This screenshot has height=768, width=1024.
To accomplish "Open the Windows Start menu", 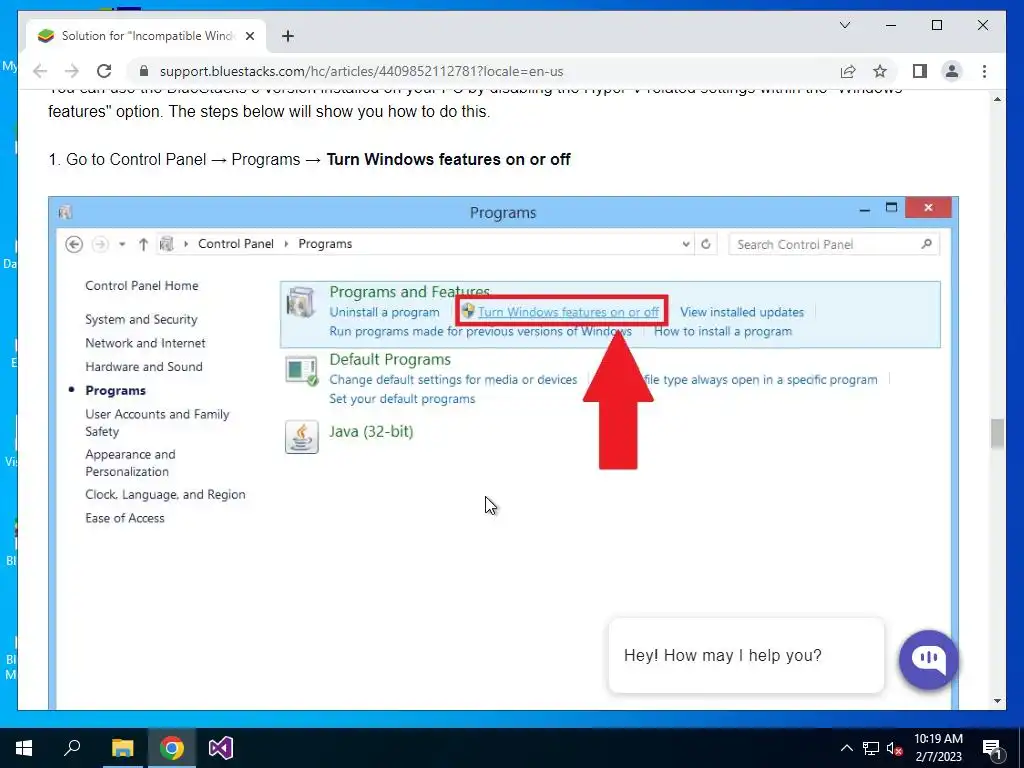I will 24,748.
